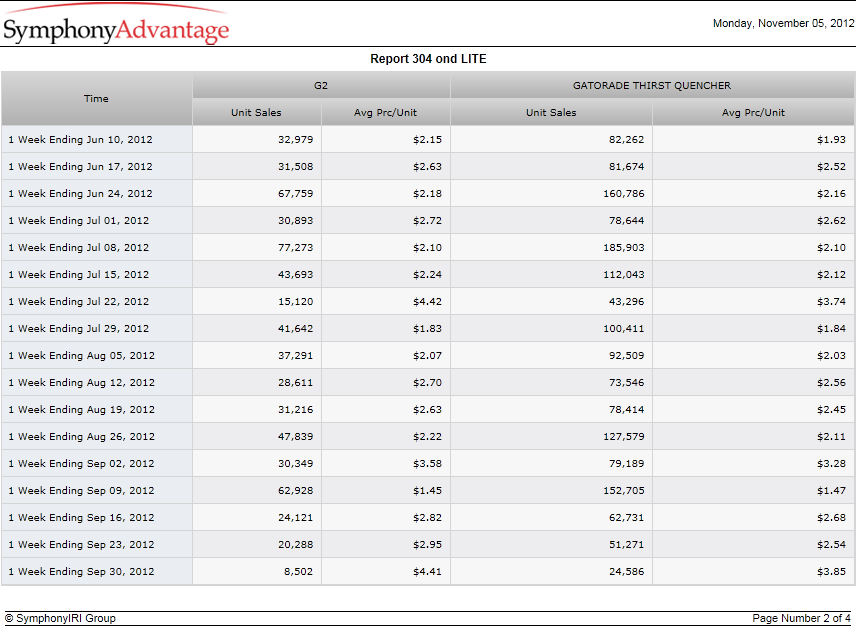Select the row label 1 Week Ending Aug 12, 2012

click(x=81, y=383)
